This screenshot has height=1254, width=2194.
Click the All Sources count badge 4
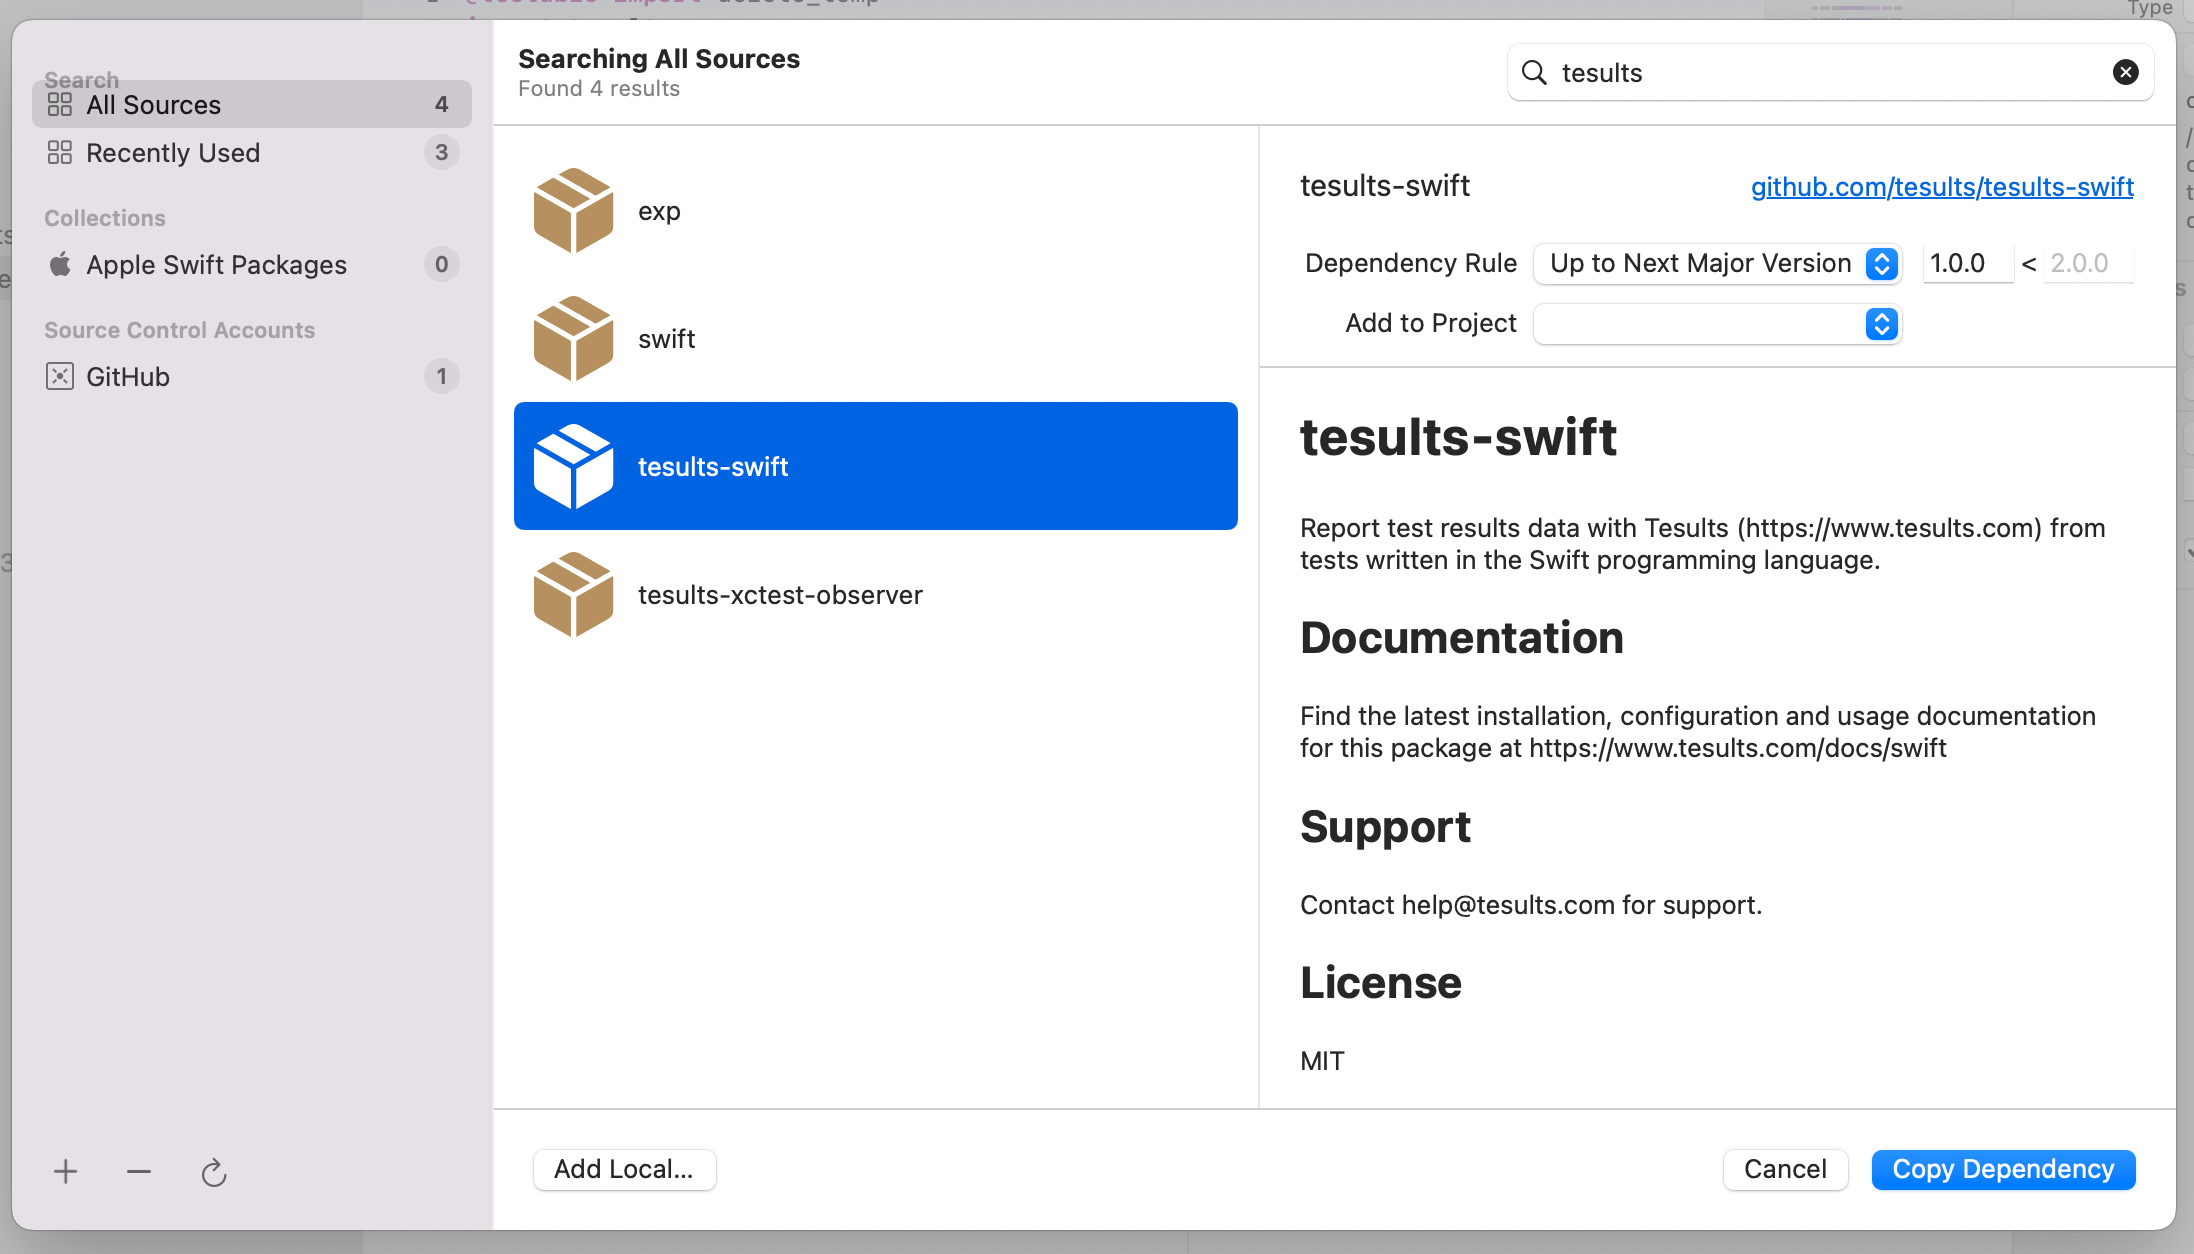pyautogui.click(x=441, y=104)
